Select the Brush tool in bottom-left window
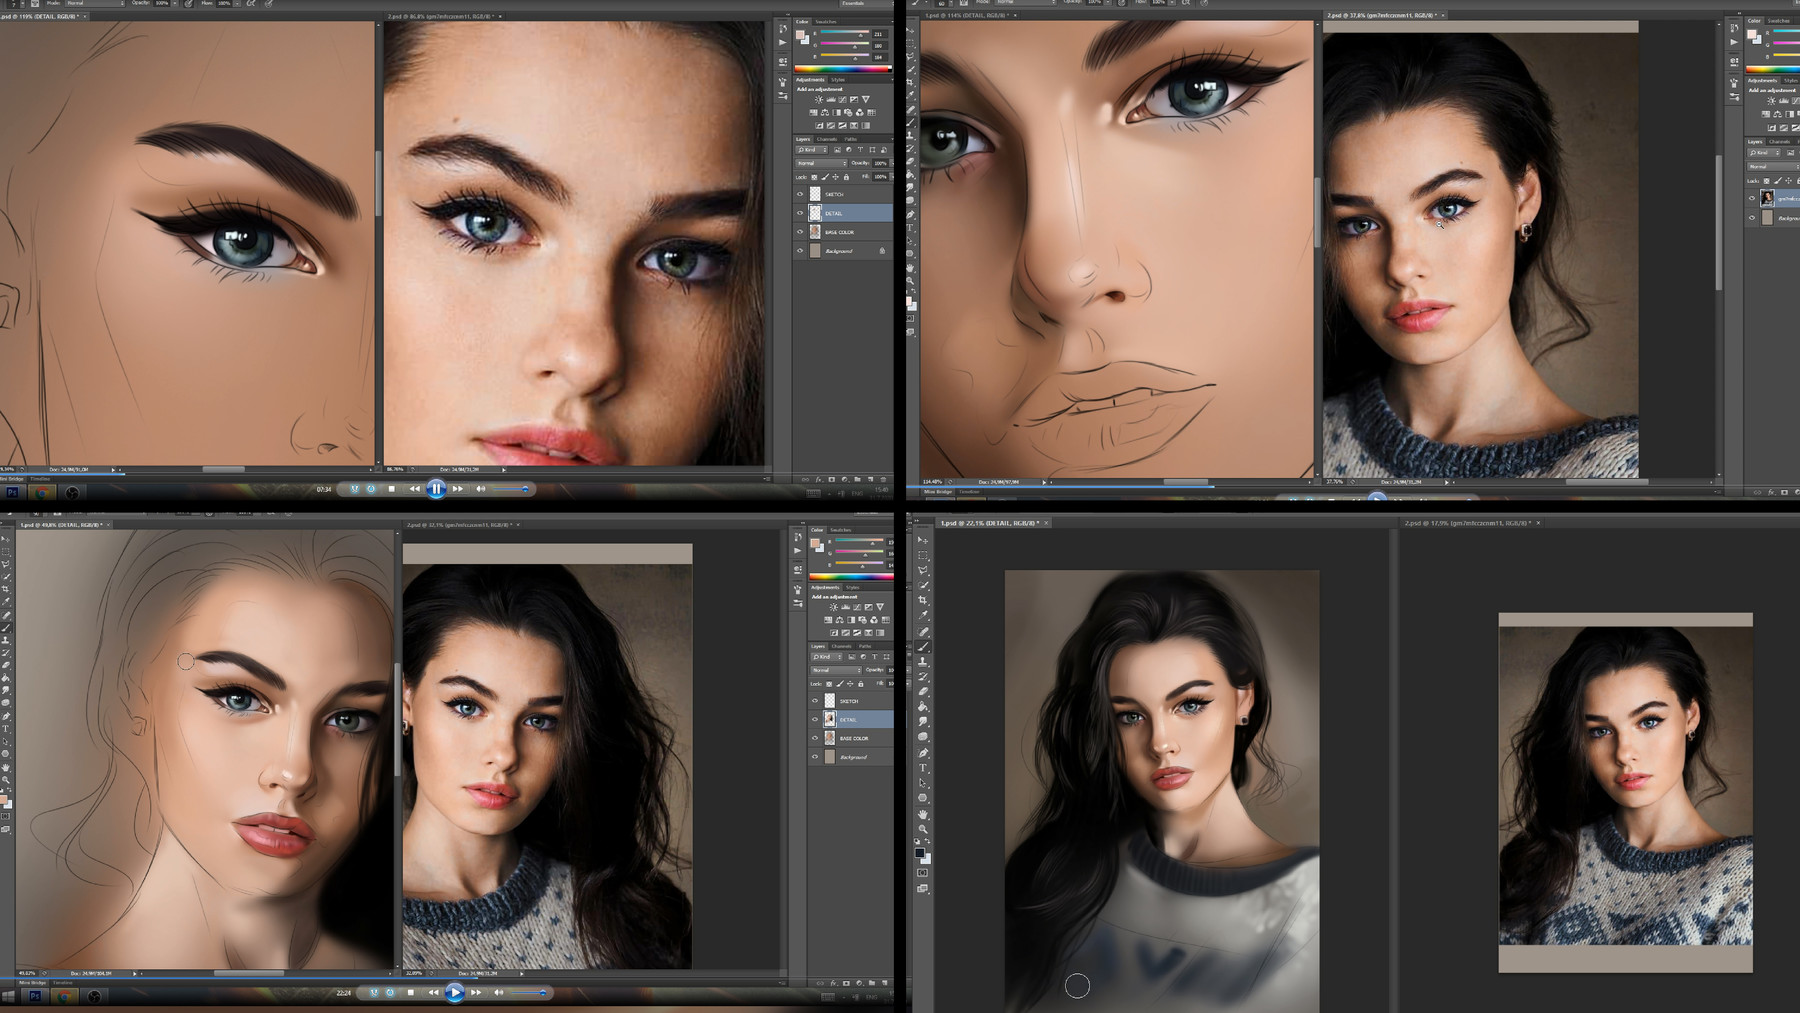Viewport: 1800px width, 1013px height. coord(6,627)
